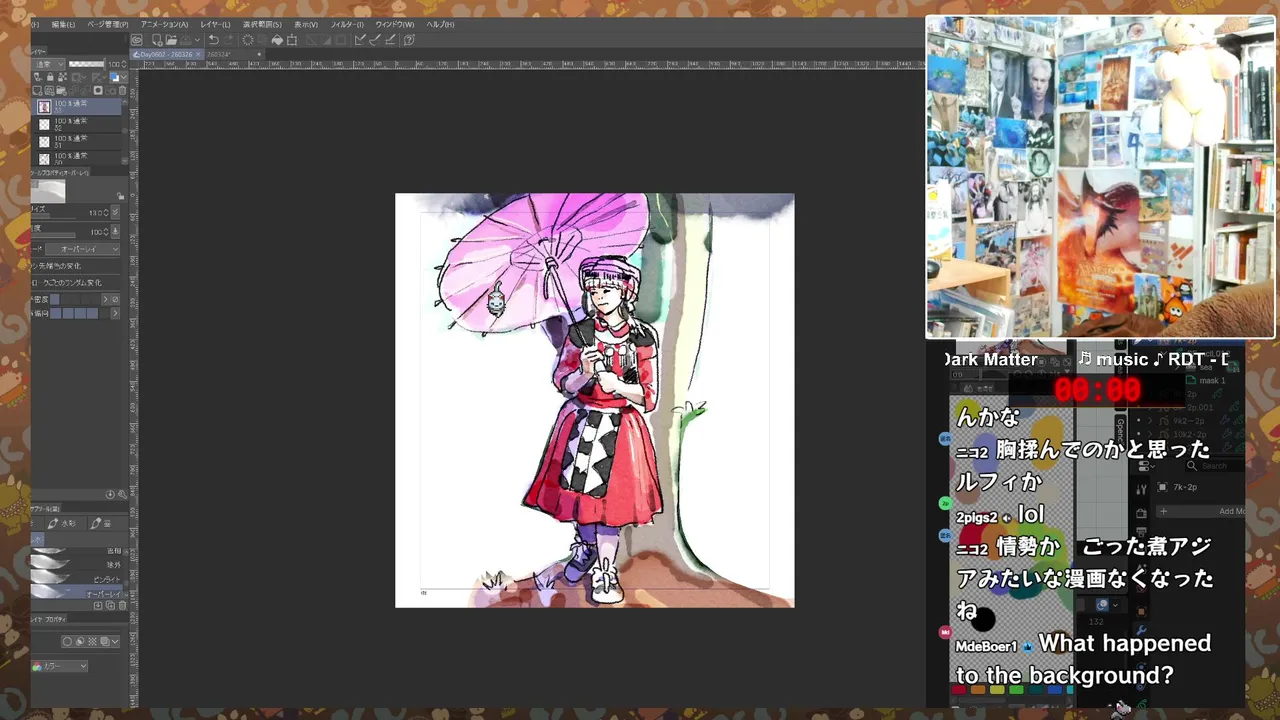Toggle snap to special ruler icon

point(375,40)
